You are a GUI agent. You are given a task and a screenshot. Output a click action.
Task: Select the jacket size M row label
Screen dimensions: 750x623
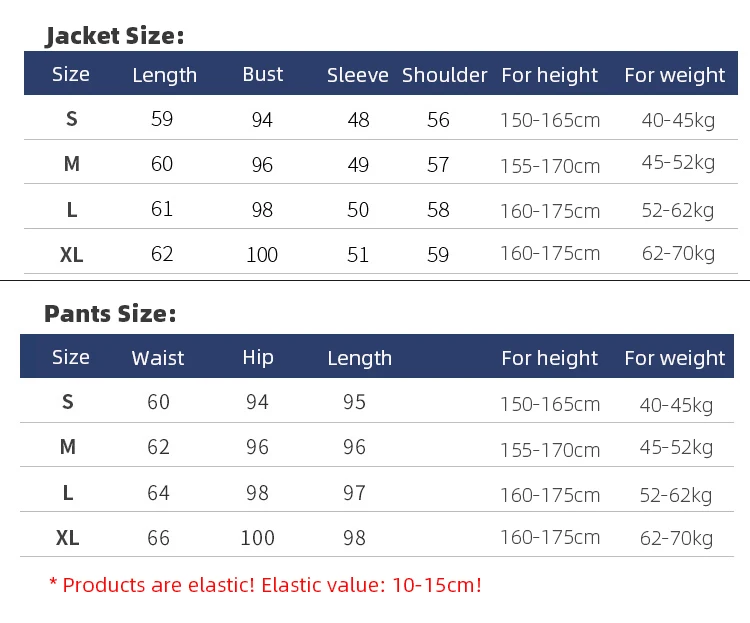(72, 164)
